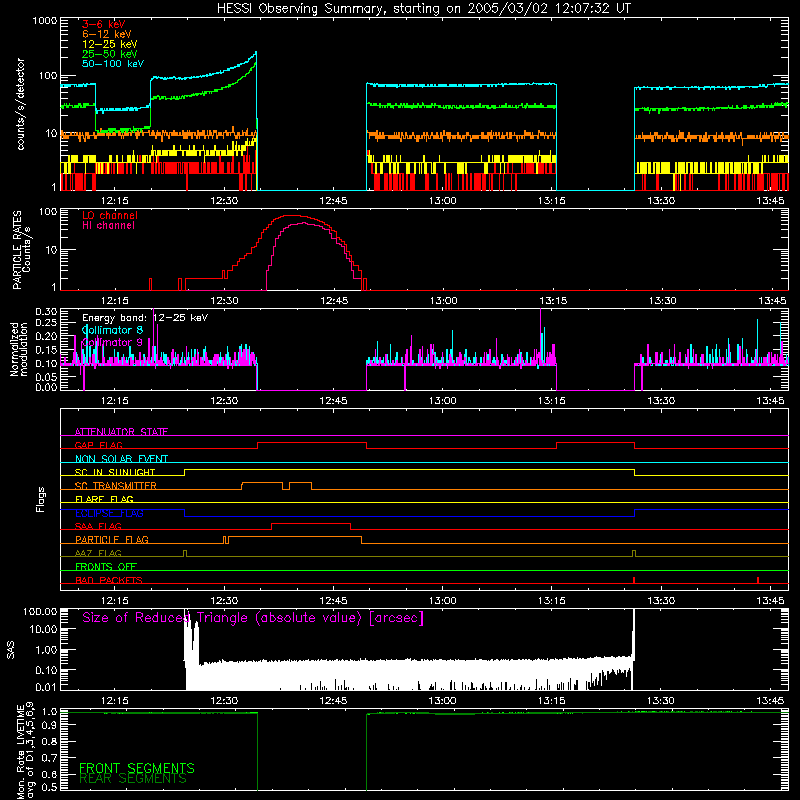The image size is (800, 800).
Task: Select the SC_TRANSMITTER flag label
Action: pyautogui.click(x=116, y=486)
